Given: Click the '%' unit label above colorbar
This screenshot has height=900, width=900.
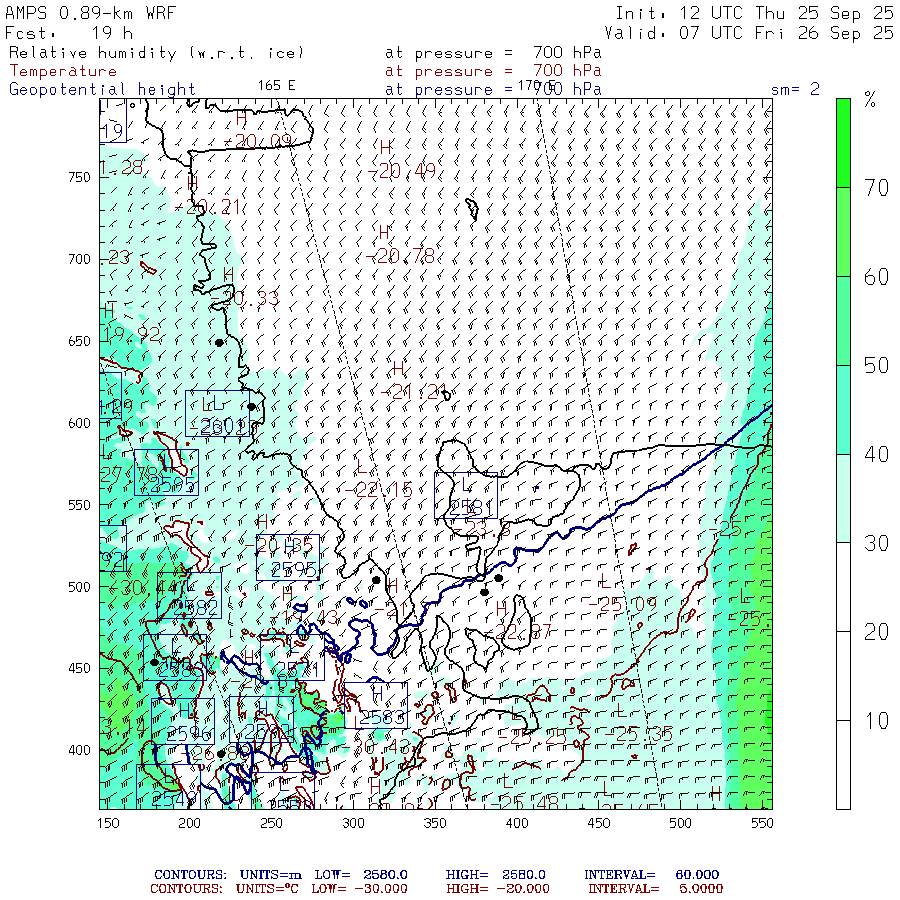Looking at the screenshot, I should [870, 100].
